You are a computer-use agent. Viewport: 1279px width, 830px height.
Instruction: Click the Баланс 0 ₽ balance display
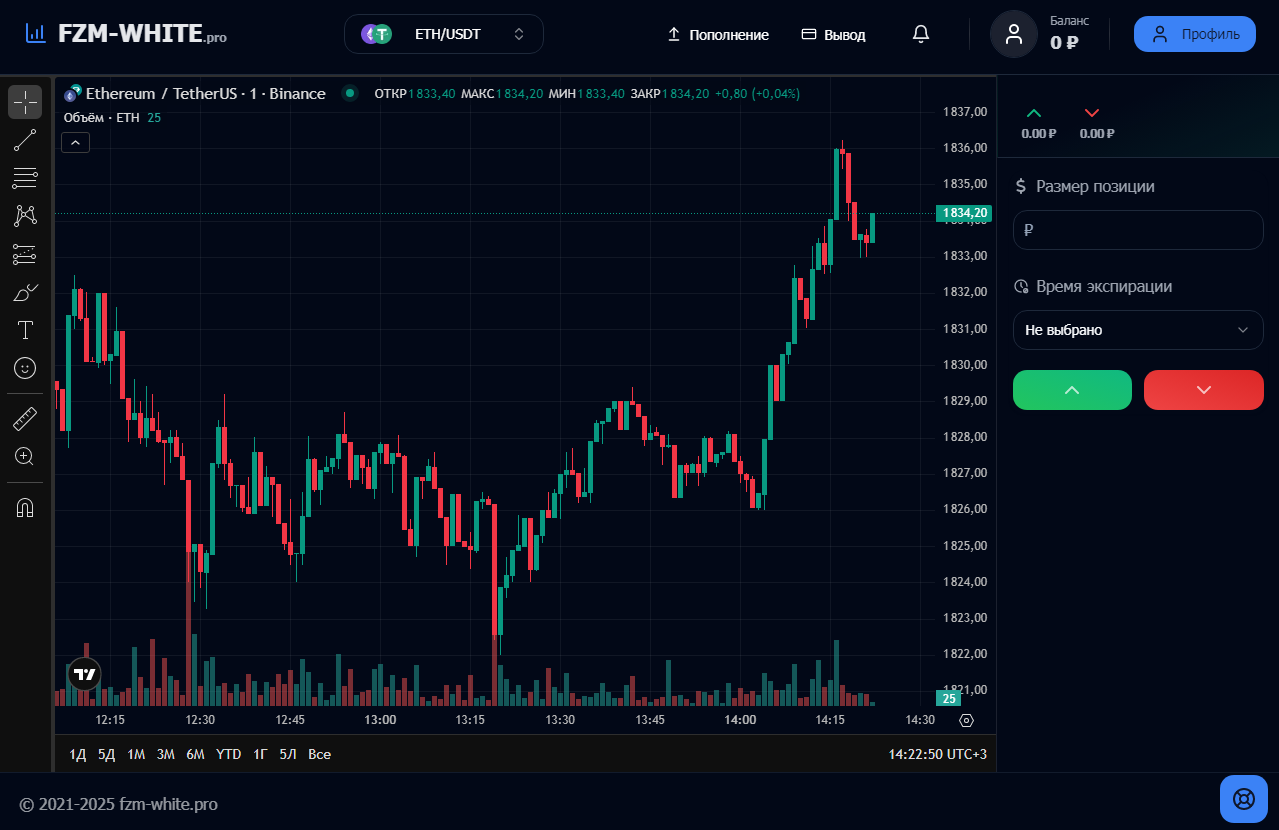pyautogui.click(x=1068, y=34)
